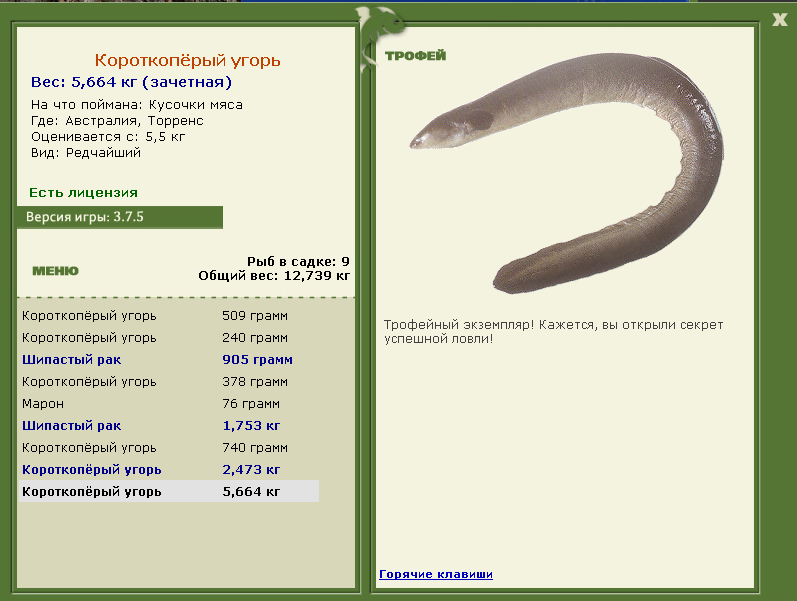Image resolution: width=797 pixels, height=601 pixels.
Task: Click the Оценивается с: 5,5 кг line
Action: (108, 137)
